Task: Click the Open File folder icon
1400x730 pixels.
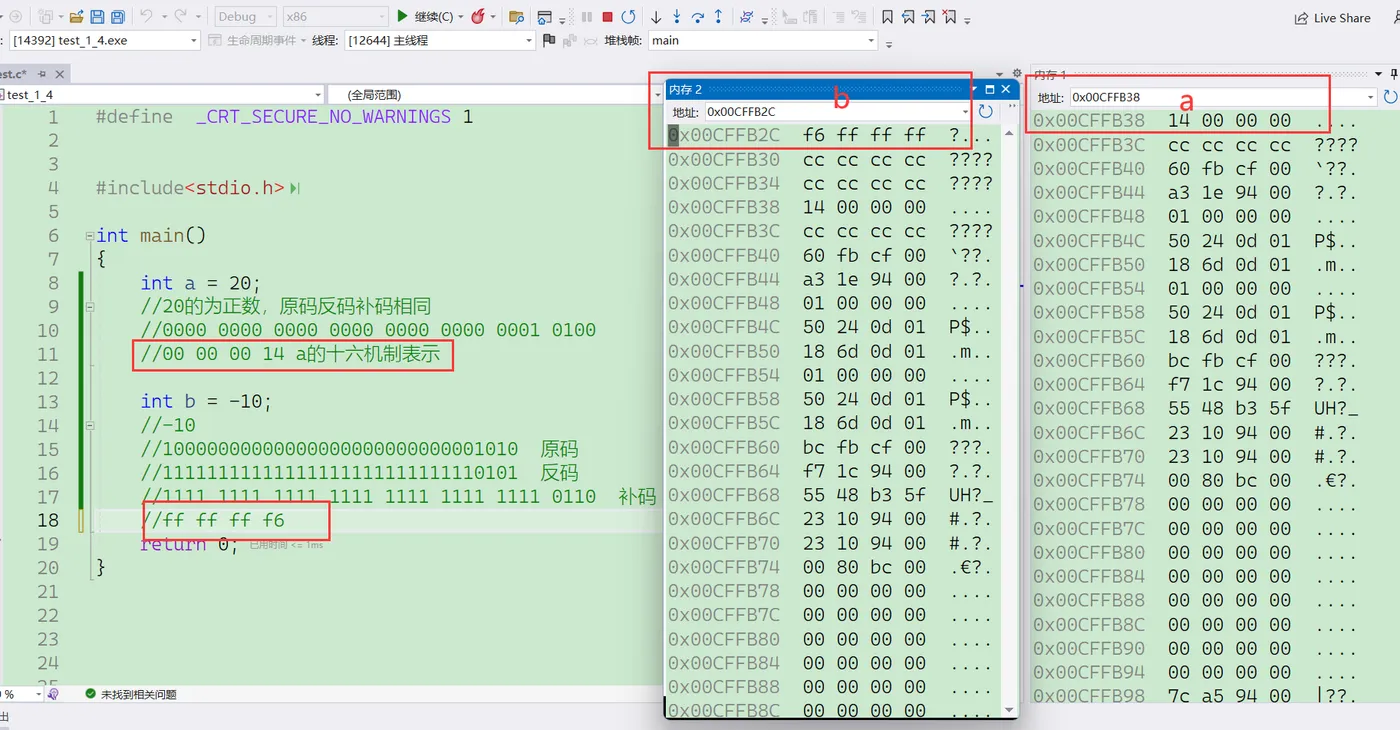Action: (x=76, y=17)
